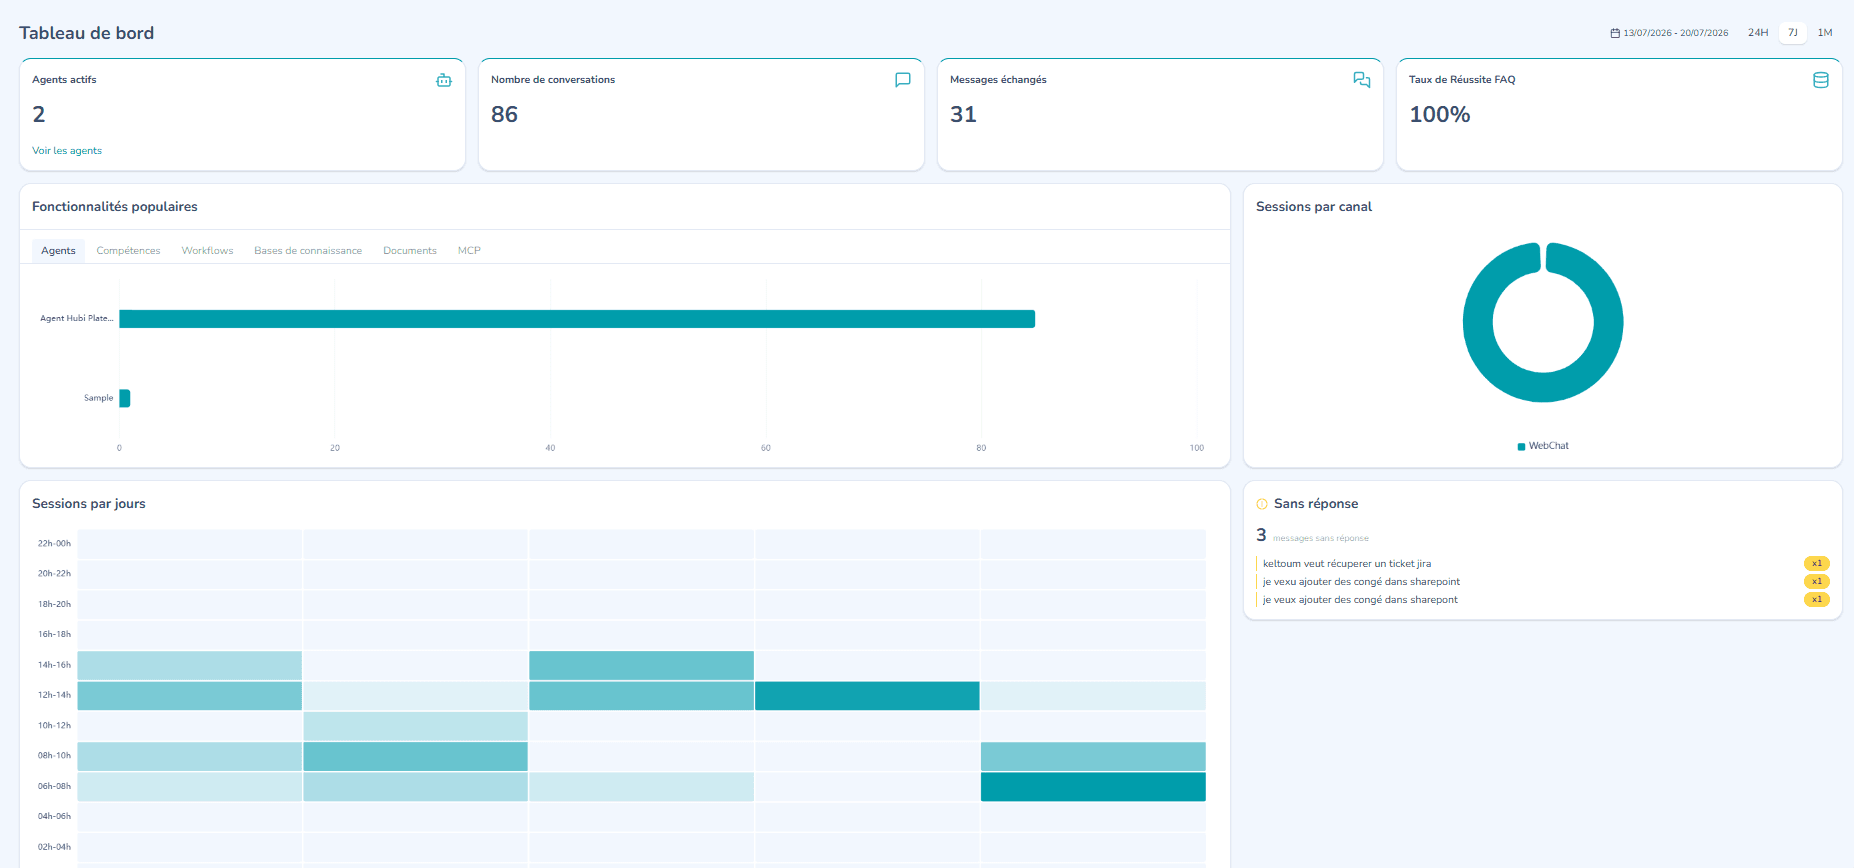Screen dimensions: 1854x868
Task: Click the Sessions par canal heading
Action: [1314, 207]
